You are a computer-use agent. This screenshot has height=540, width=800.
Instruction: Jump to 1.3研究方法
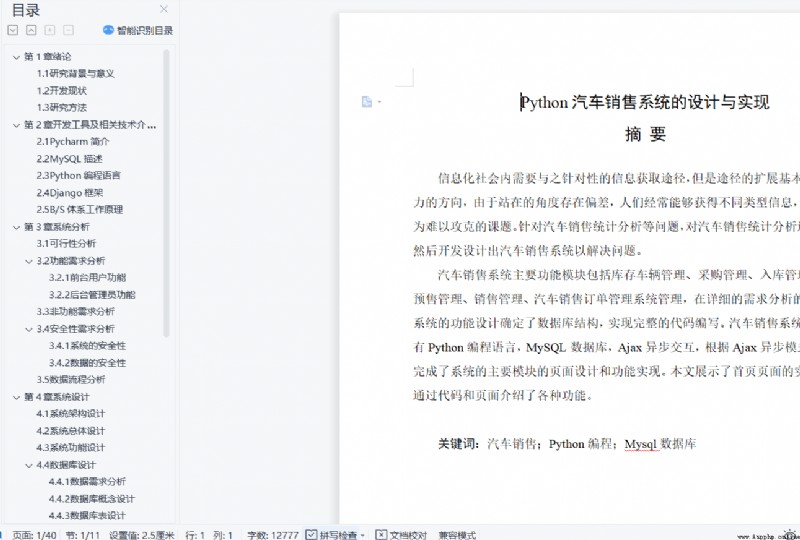[62, 108]
